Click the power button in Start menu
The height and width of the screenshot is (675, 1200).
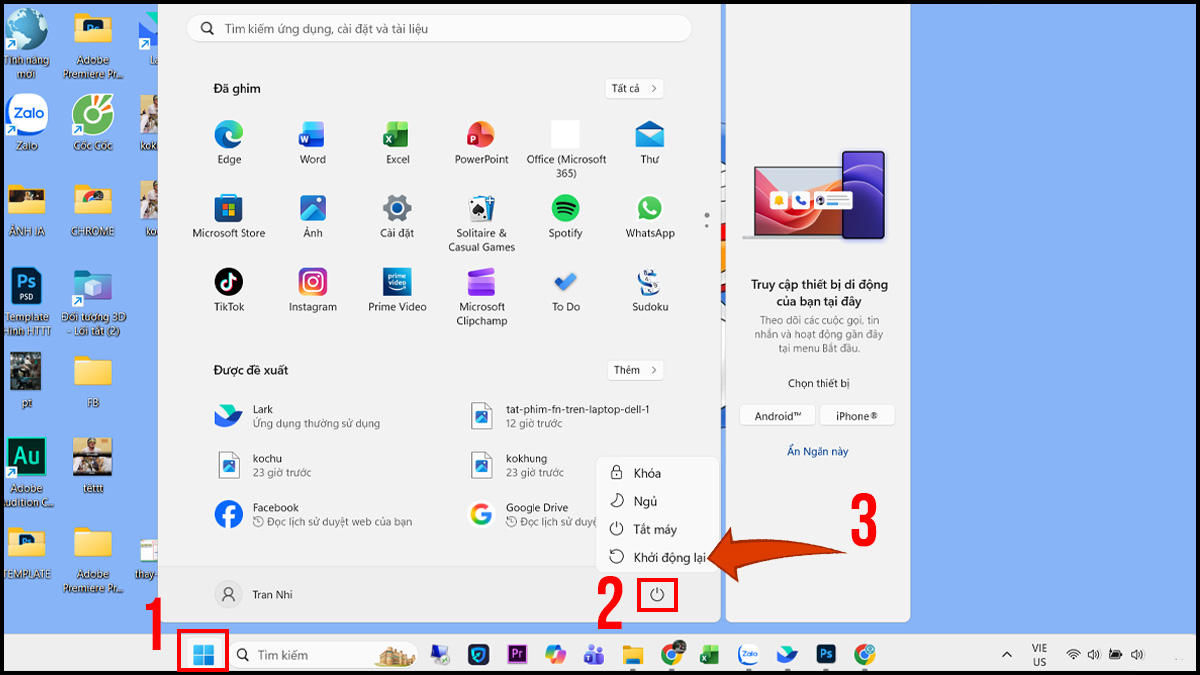point(657,595)
